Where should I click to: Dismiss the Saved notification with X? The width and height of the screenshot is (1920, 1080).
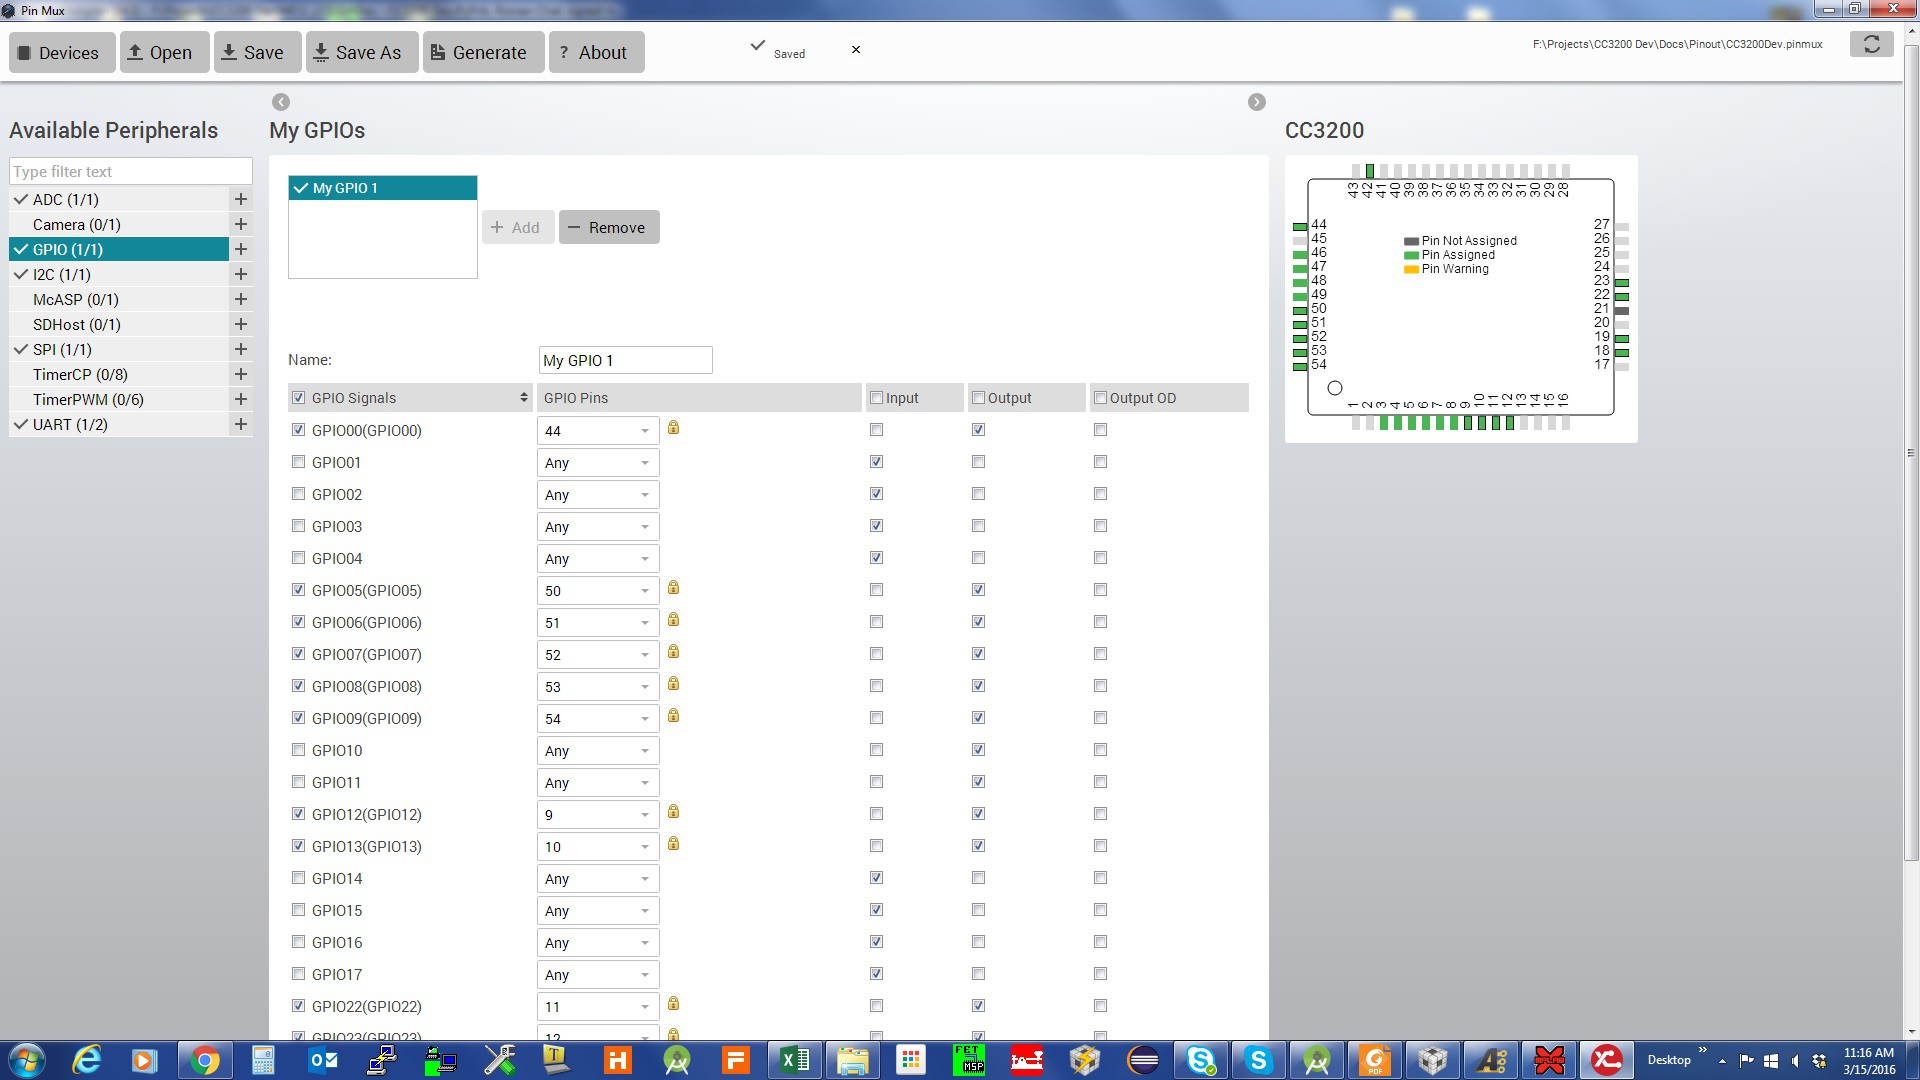click(x=856, y=49)
